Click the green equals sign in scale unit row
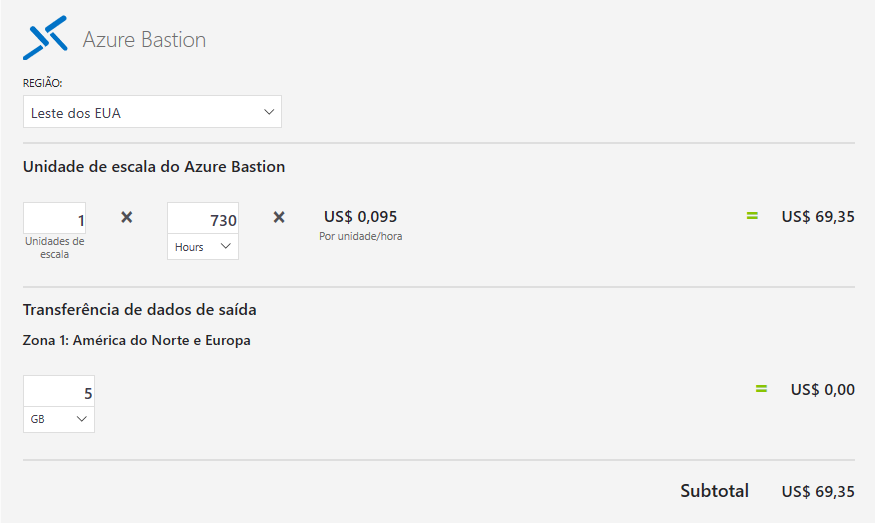The width and height of the screenshot is (875, 523). point(752,216)
